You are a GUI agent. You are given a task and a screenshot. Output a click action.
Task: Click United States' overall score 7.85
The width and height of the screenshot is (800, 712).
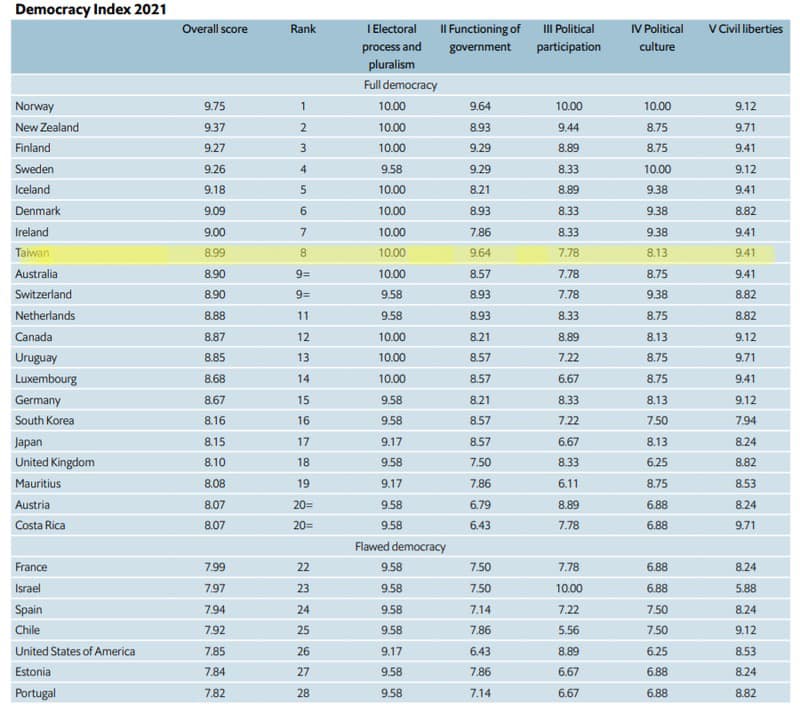(x=215, y=652)
